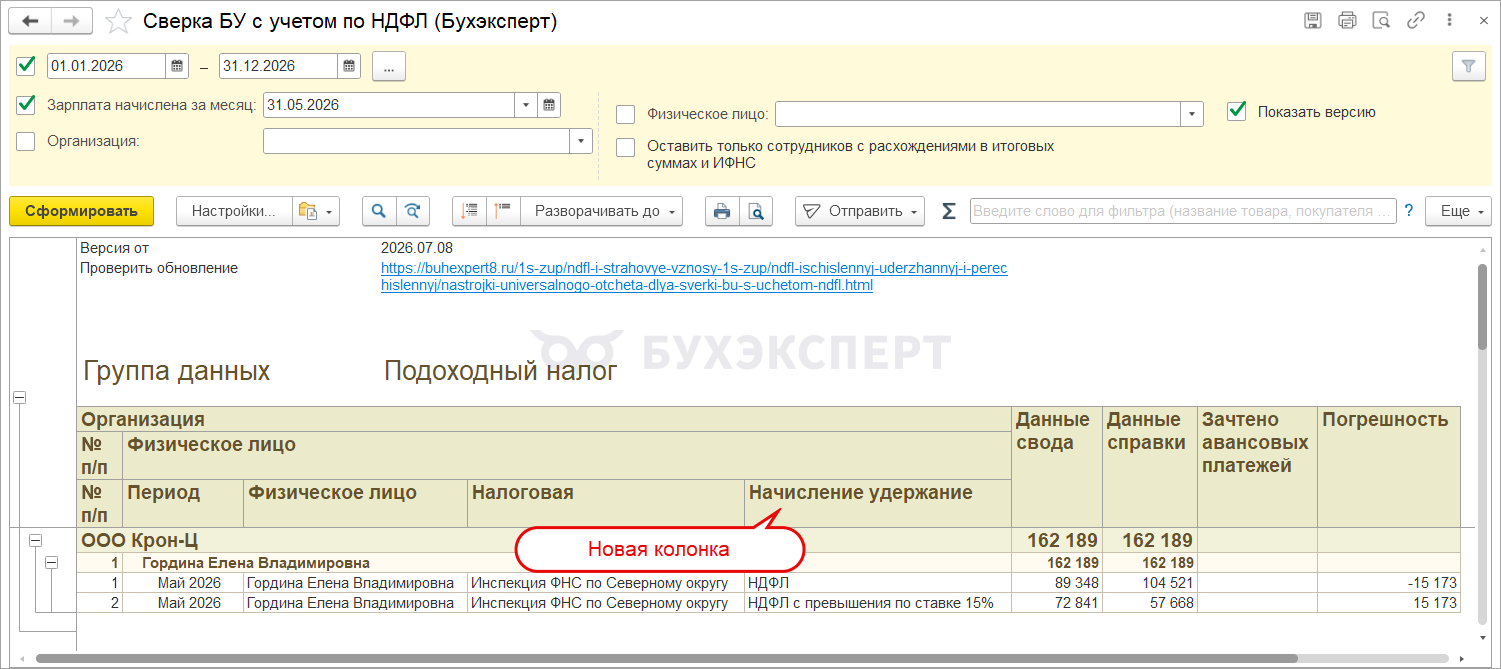
Task: Add report to favorites with the star icon
Action: click(x=118, y=21)
